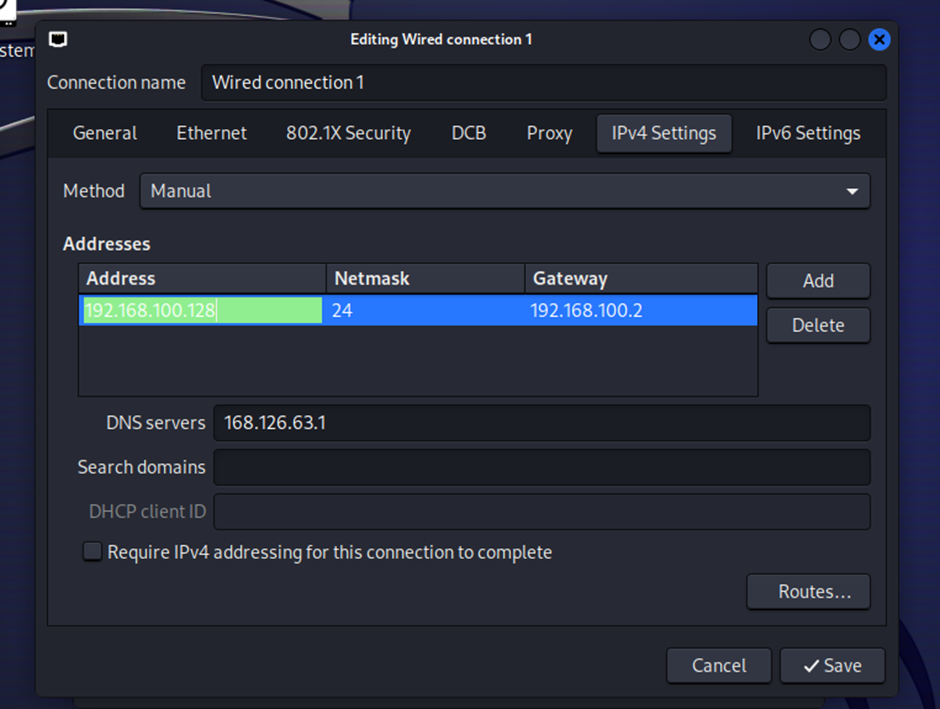
Task: Maximize the Editing Wired connection window
Action: point(849,40)
